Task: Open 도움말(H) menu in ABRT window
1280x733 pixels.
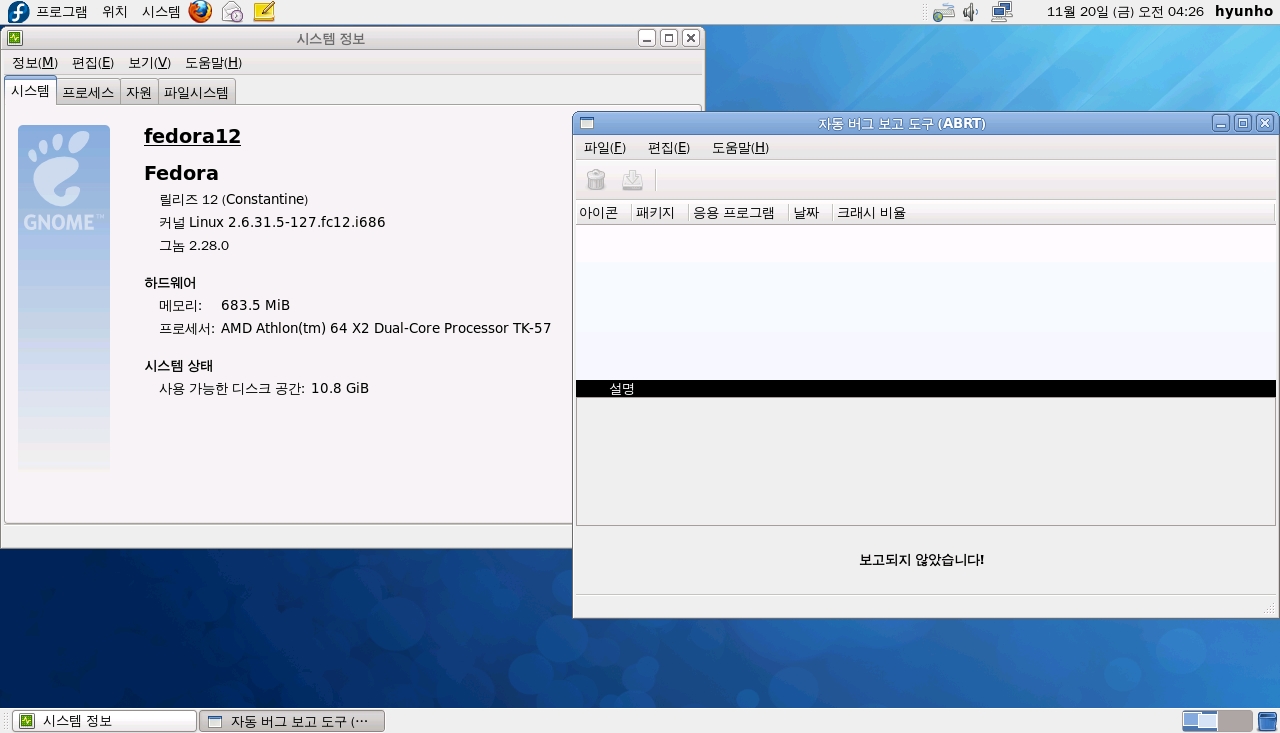Action: (740, 148)
